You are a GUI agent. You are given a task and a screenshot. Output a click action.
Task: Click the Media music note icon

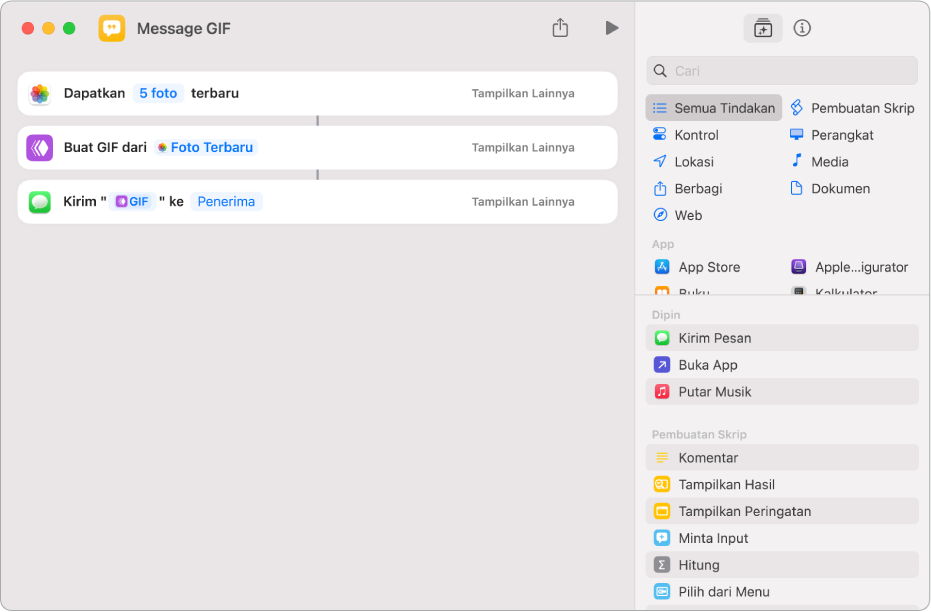[797, 161]
